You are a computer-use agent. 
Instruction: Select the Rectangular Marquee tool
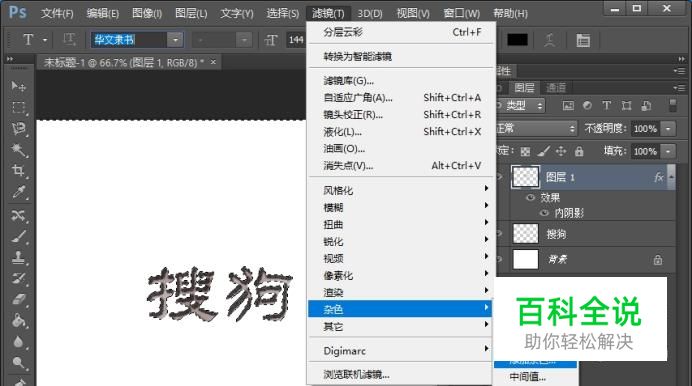[18, 107]
